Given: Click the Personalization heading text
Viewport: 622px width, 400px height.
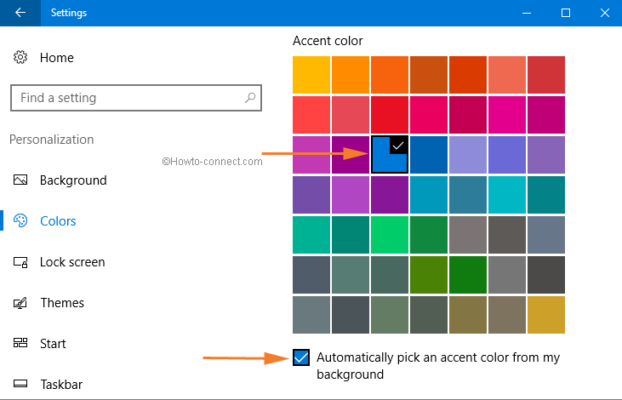Looking at the screenshot, I should click(52, 139).
